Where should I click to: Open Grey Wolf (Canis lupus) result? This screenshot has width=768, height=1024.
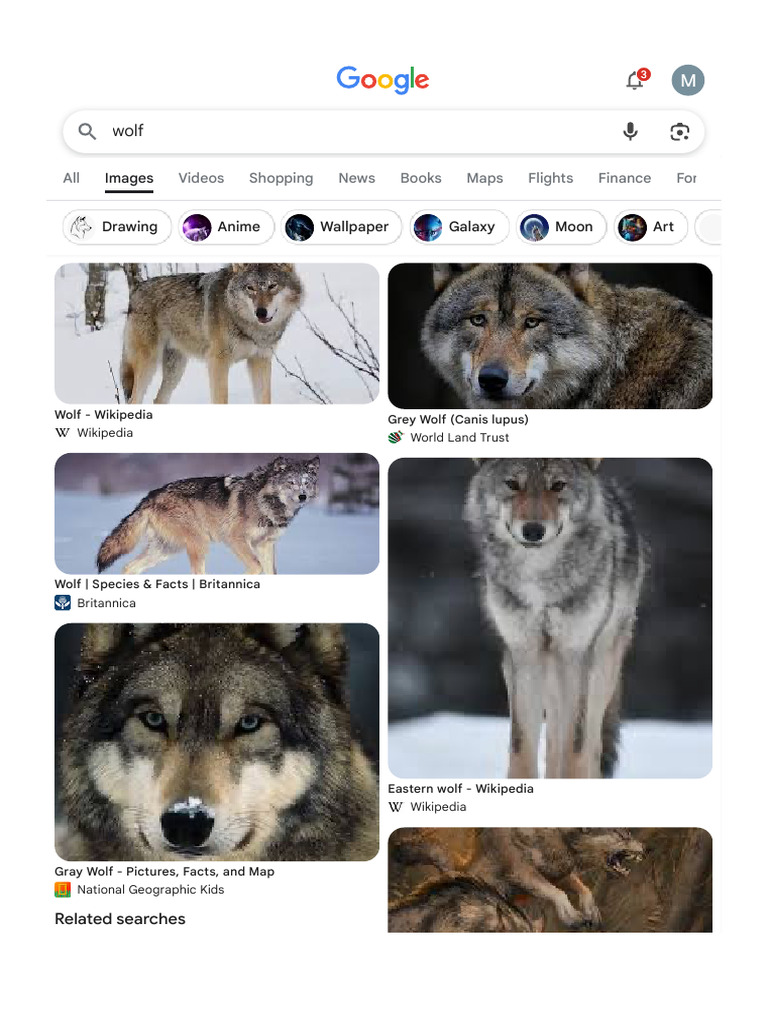pos(458,419)
